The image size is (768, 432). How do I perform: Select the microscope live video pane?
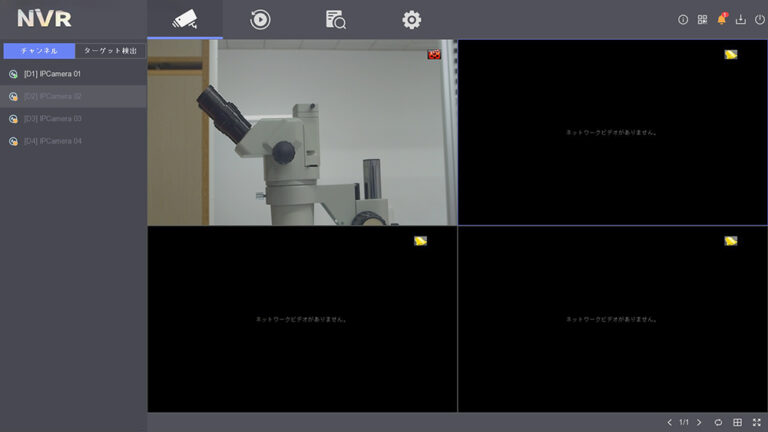(302, 133)
